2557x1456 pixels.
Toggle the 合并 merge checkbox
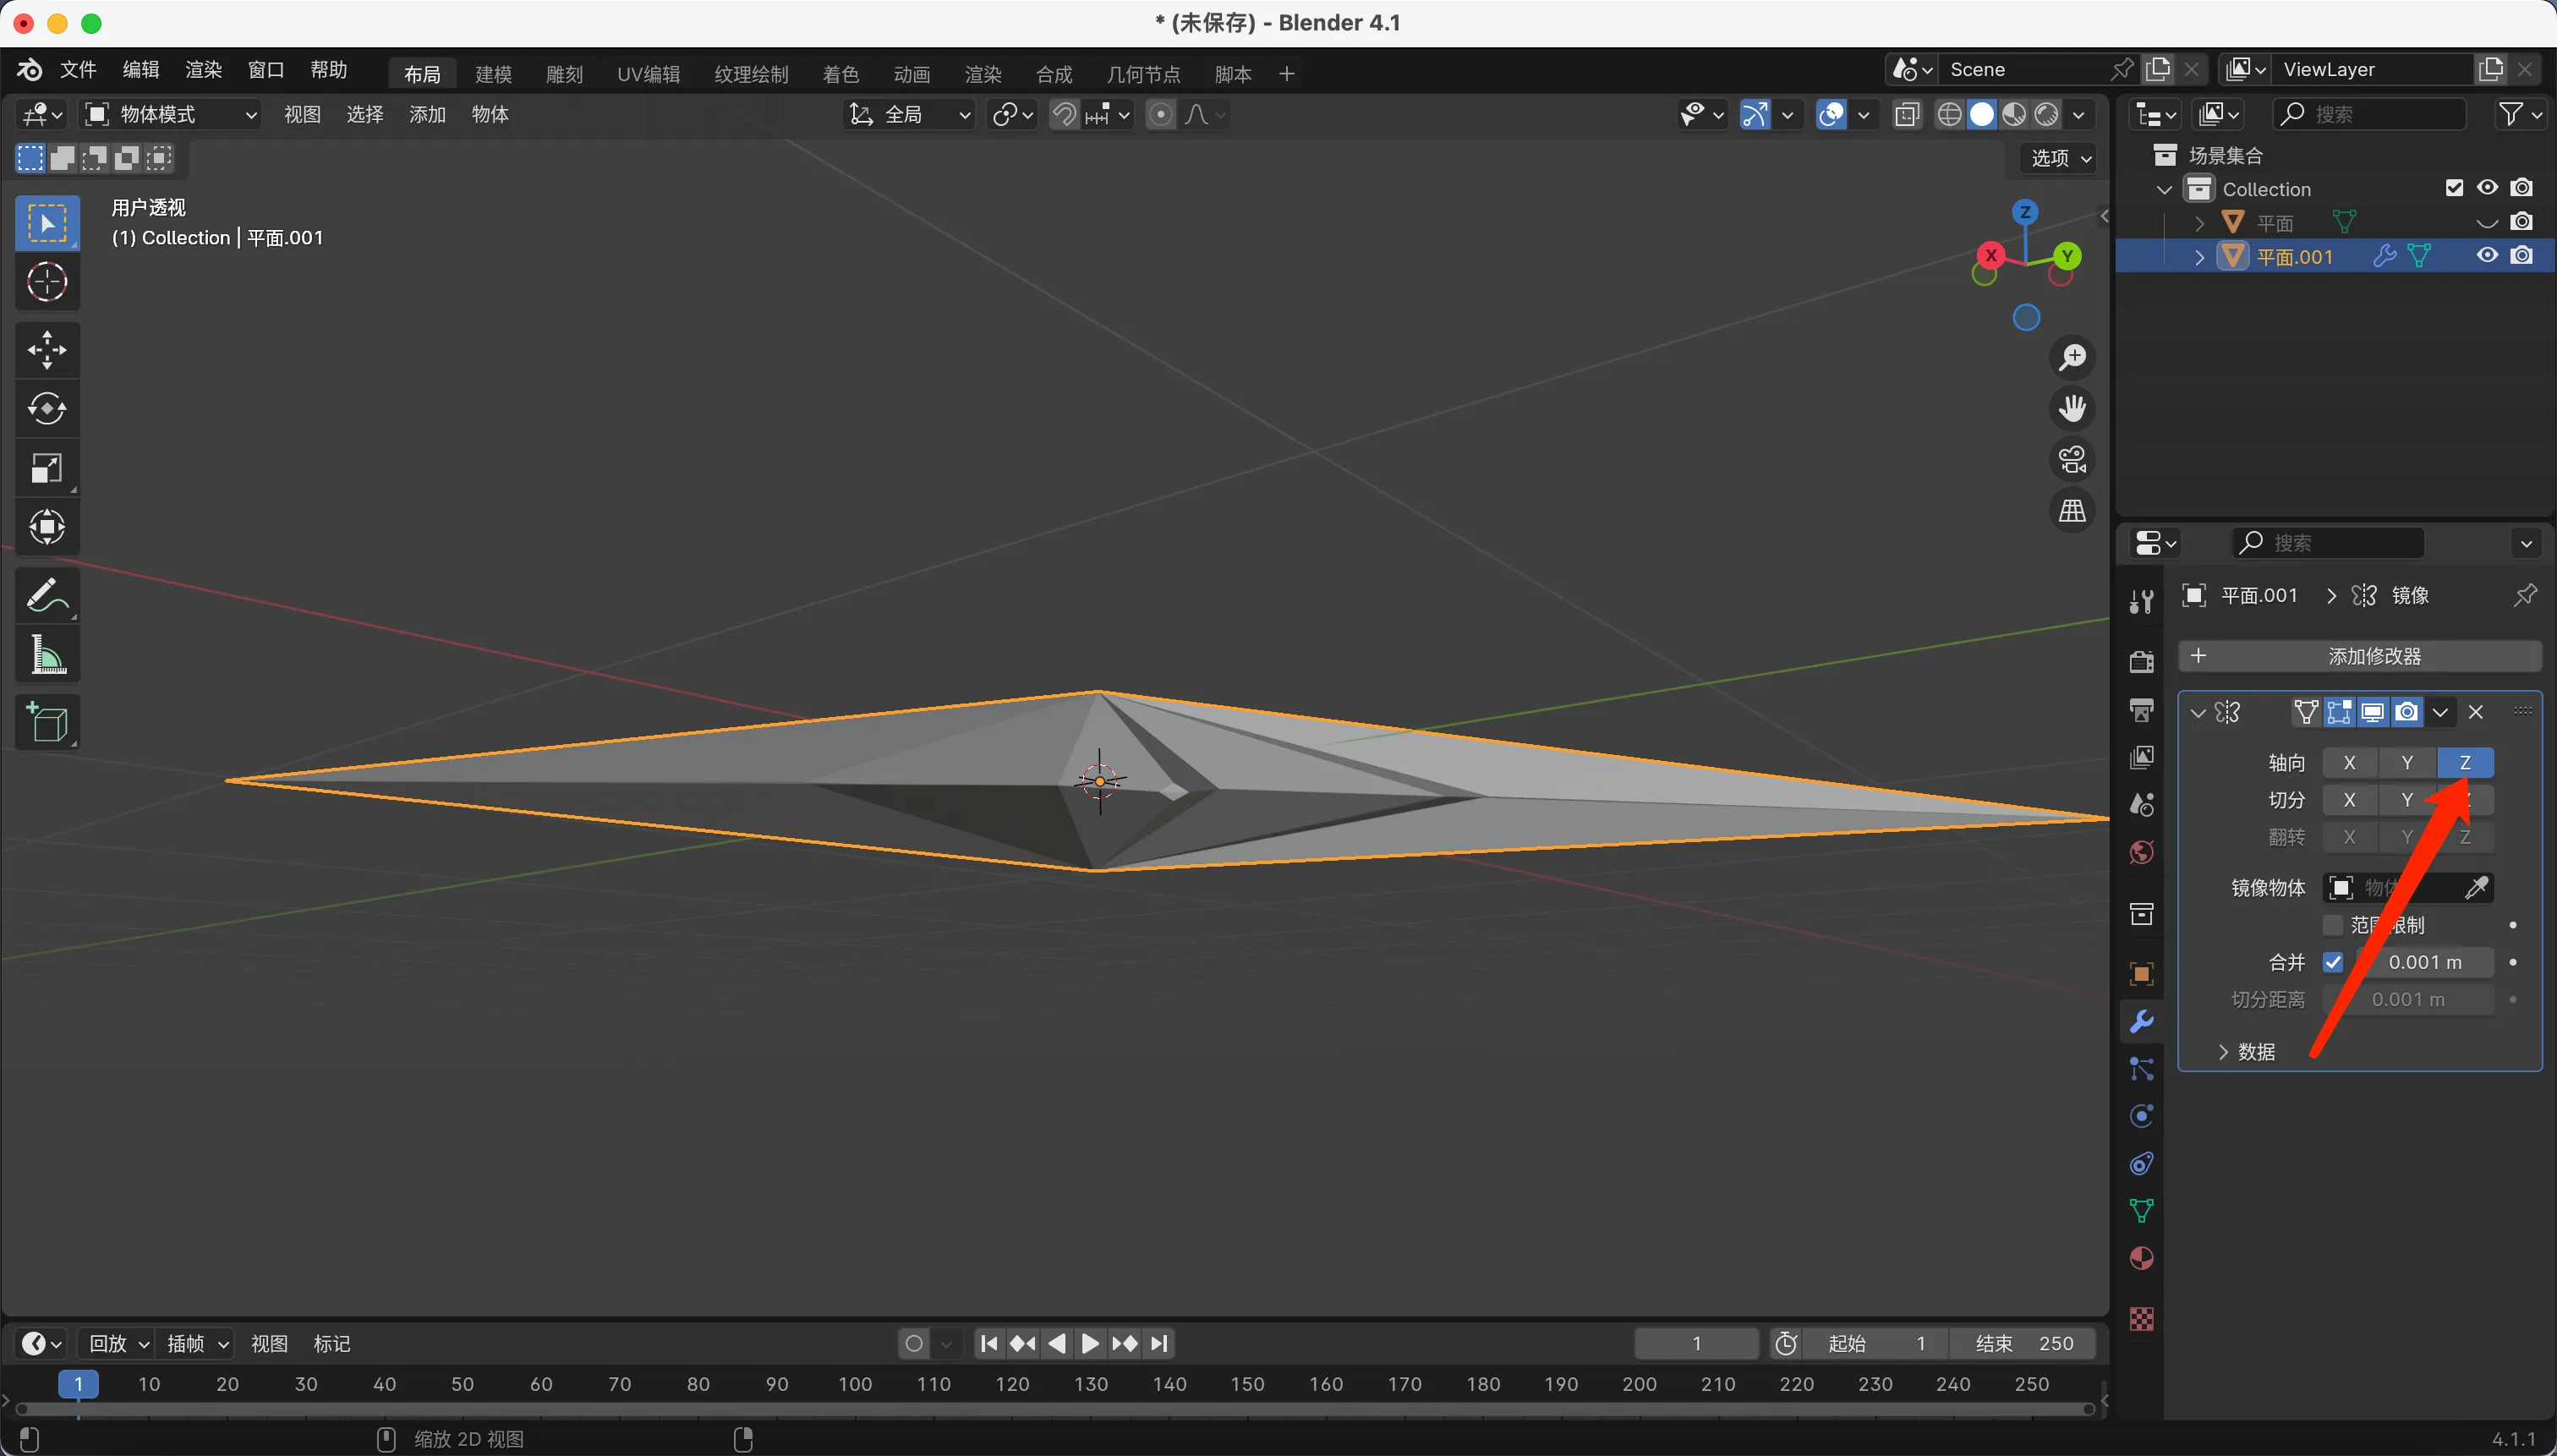tap(2333, 962)
